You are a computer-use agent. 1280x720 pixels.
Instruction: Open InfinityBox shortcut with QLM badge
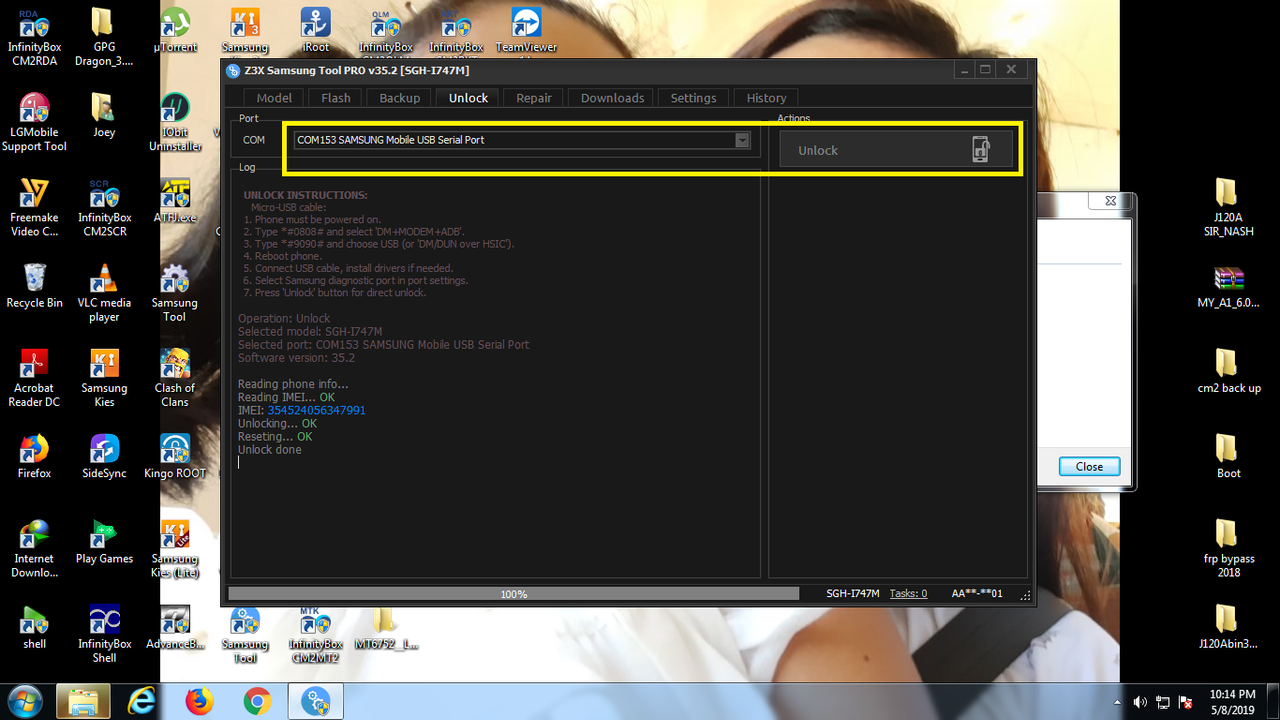[386, 30]
